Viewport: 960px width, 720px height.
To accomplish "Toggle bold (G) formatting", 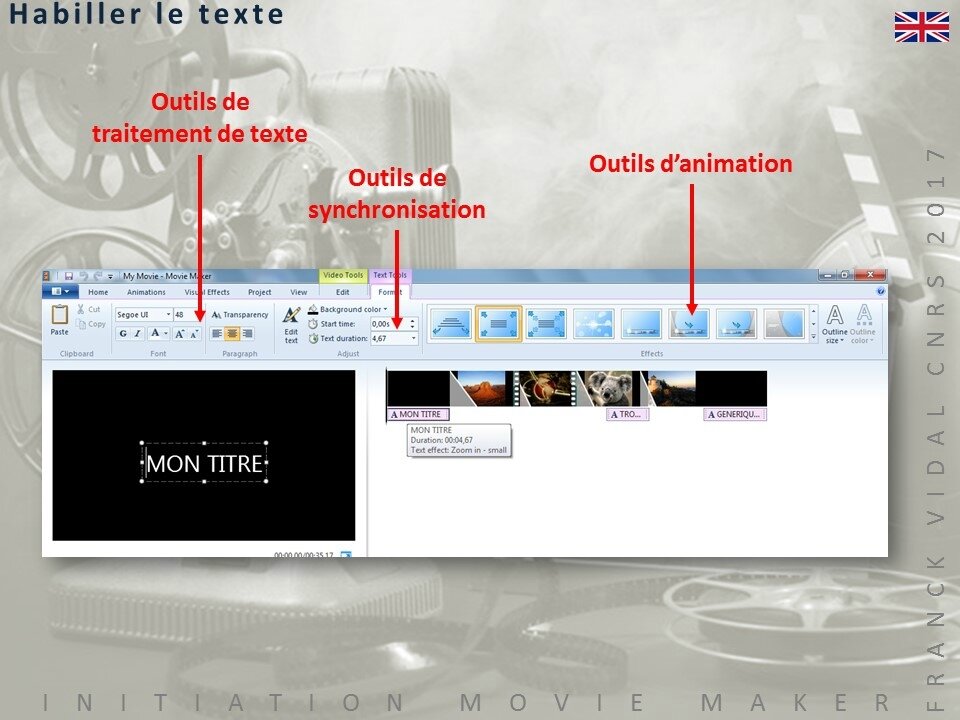I will pos(123,334).
